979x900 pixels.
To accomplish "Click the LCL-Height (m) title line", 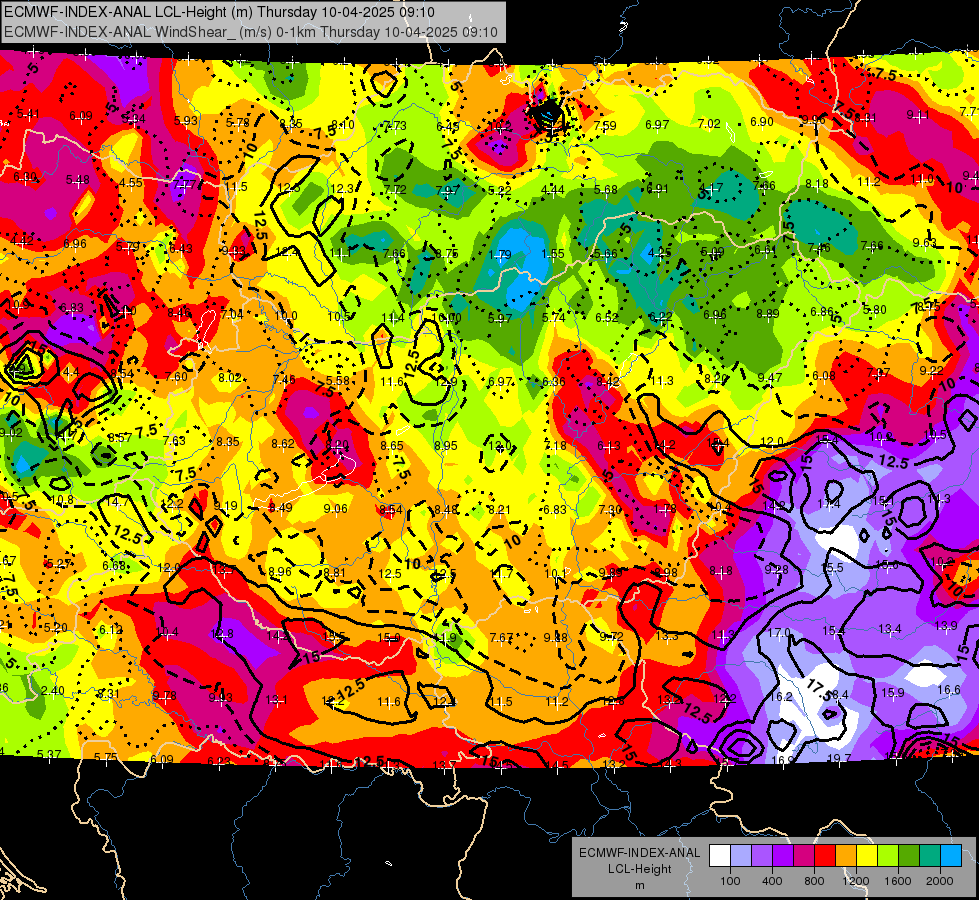I will tap(219, 12).
